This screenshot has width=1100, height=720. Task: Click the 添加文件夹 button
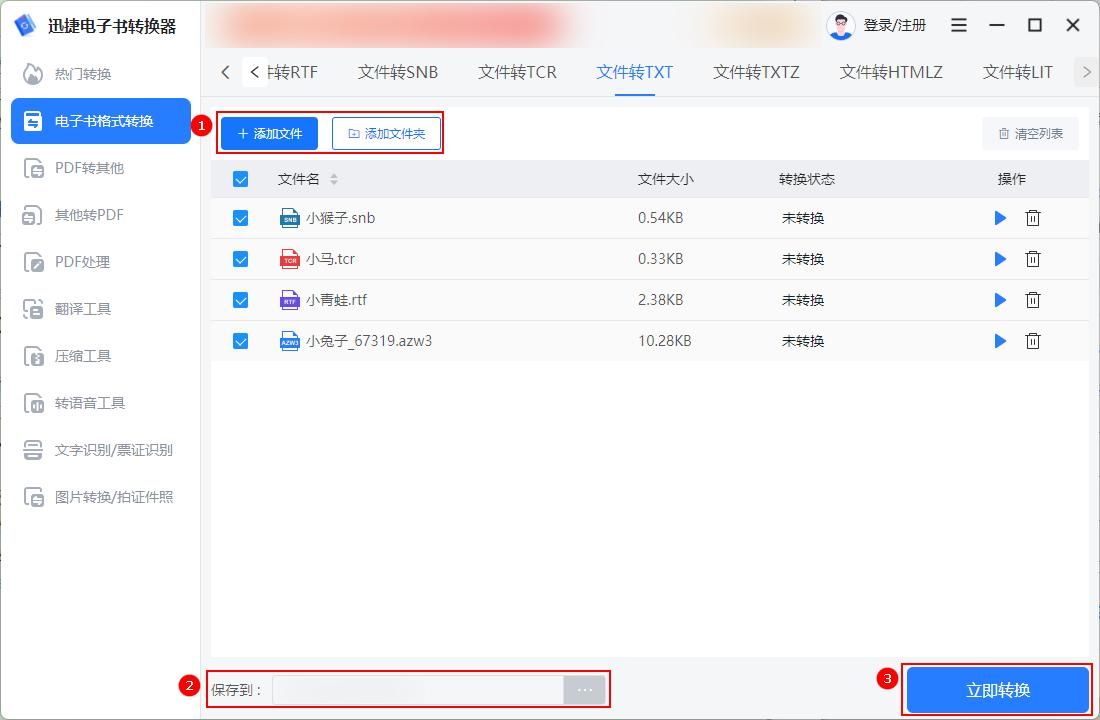pos(387,133)
